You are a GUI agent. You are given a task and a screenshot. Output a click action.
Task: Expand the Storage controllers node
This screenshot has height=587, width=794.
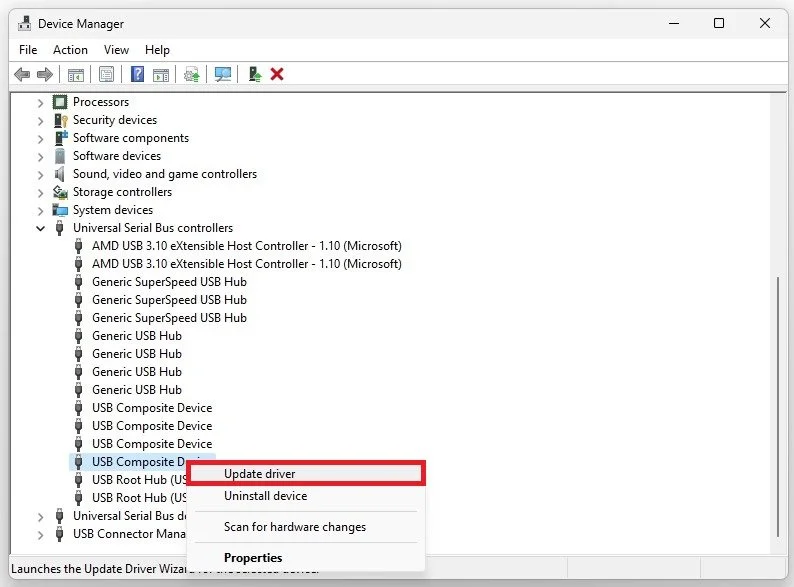pyautogui.click(x=41, y=192)
